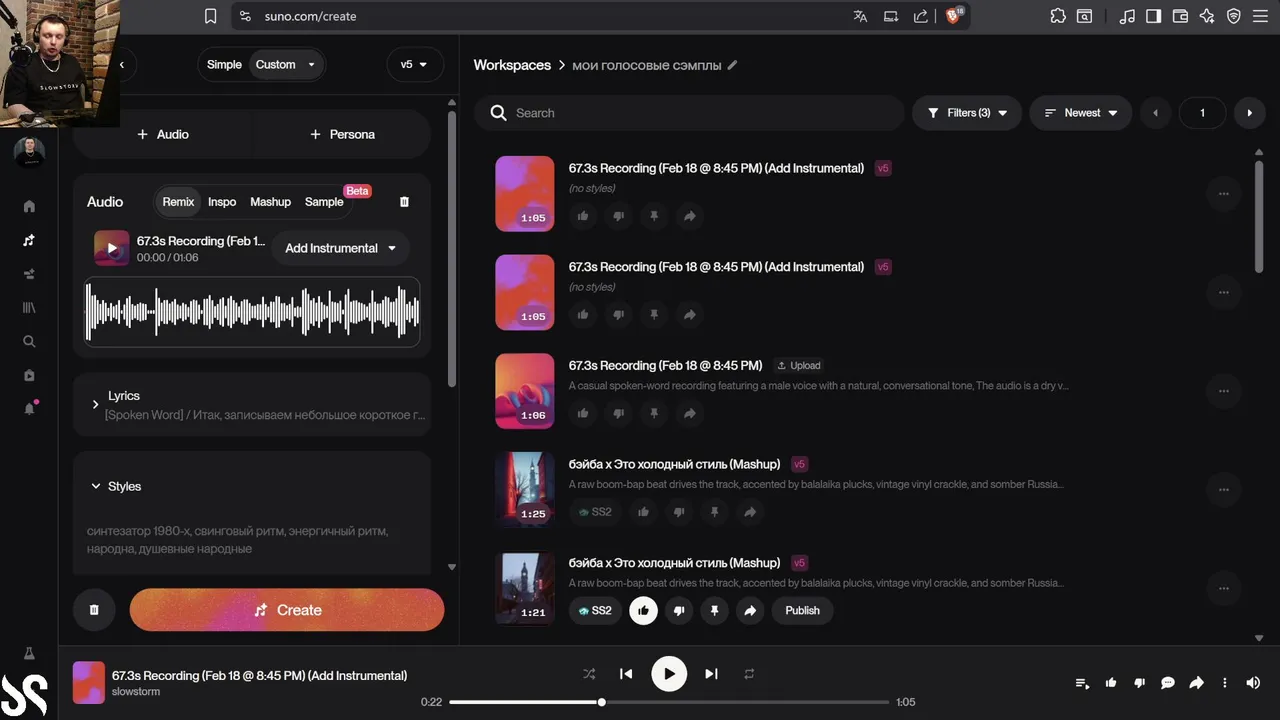Open the v5 model version dropdown
This screenshot has height=720, width=1280.
point(414,64)
